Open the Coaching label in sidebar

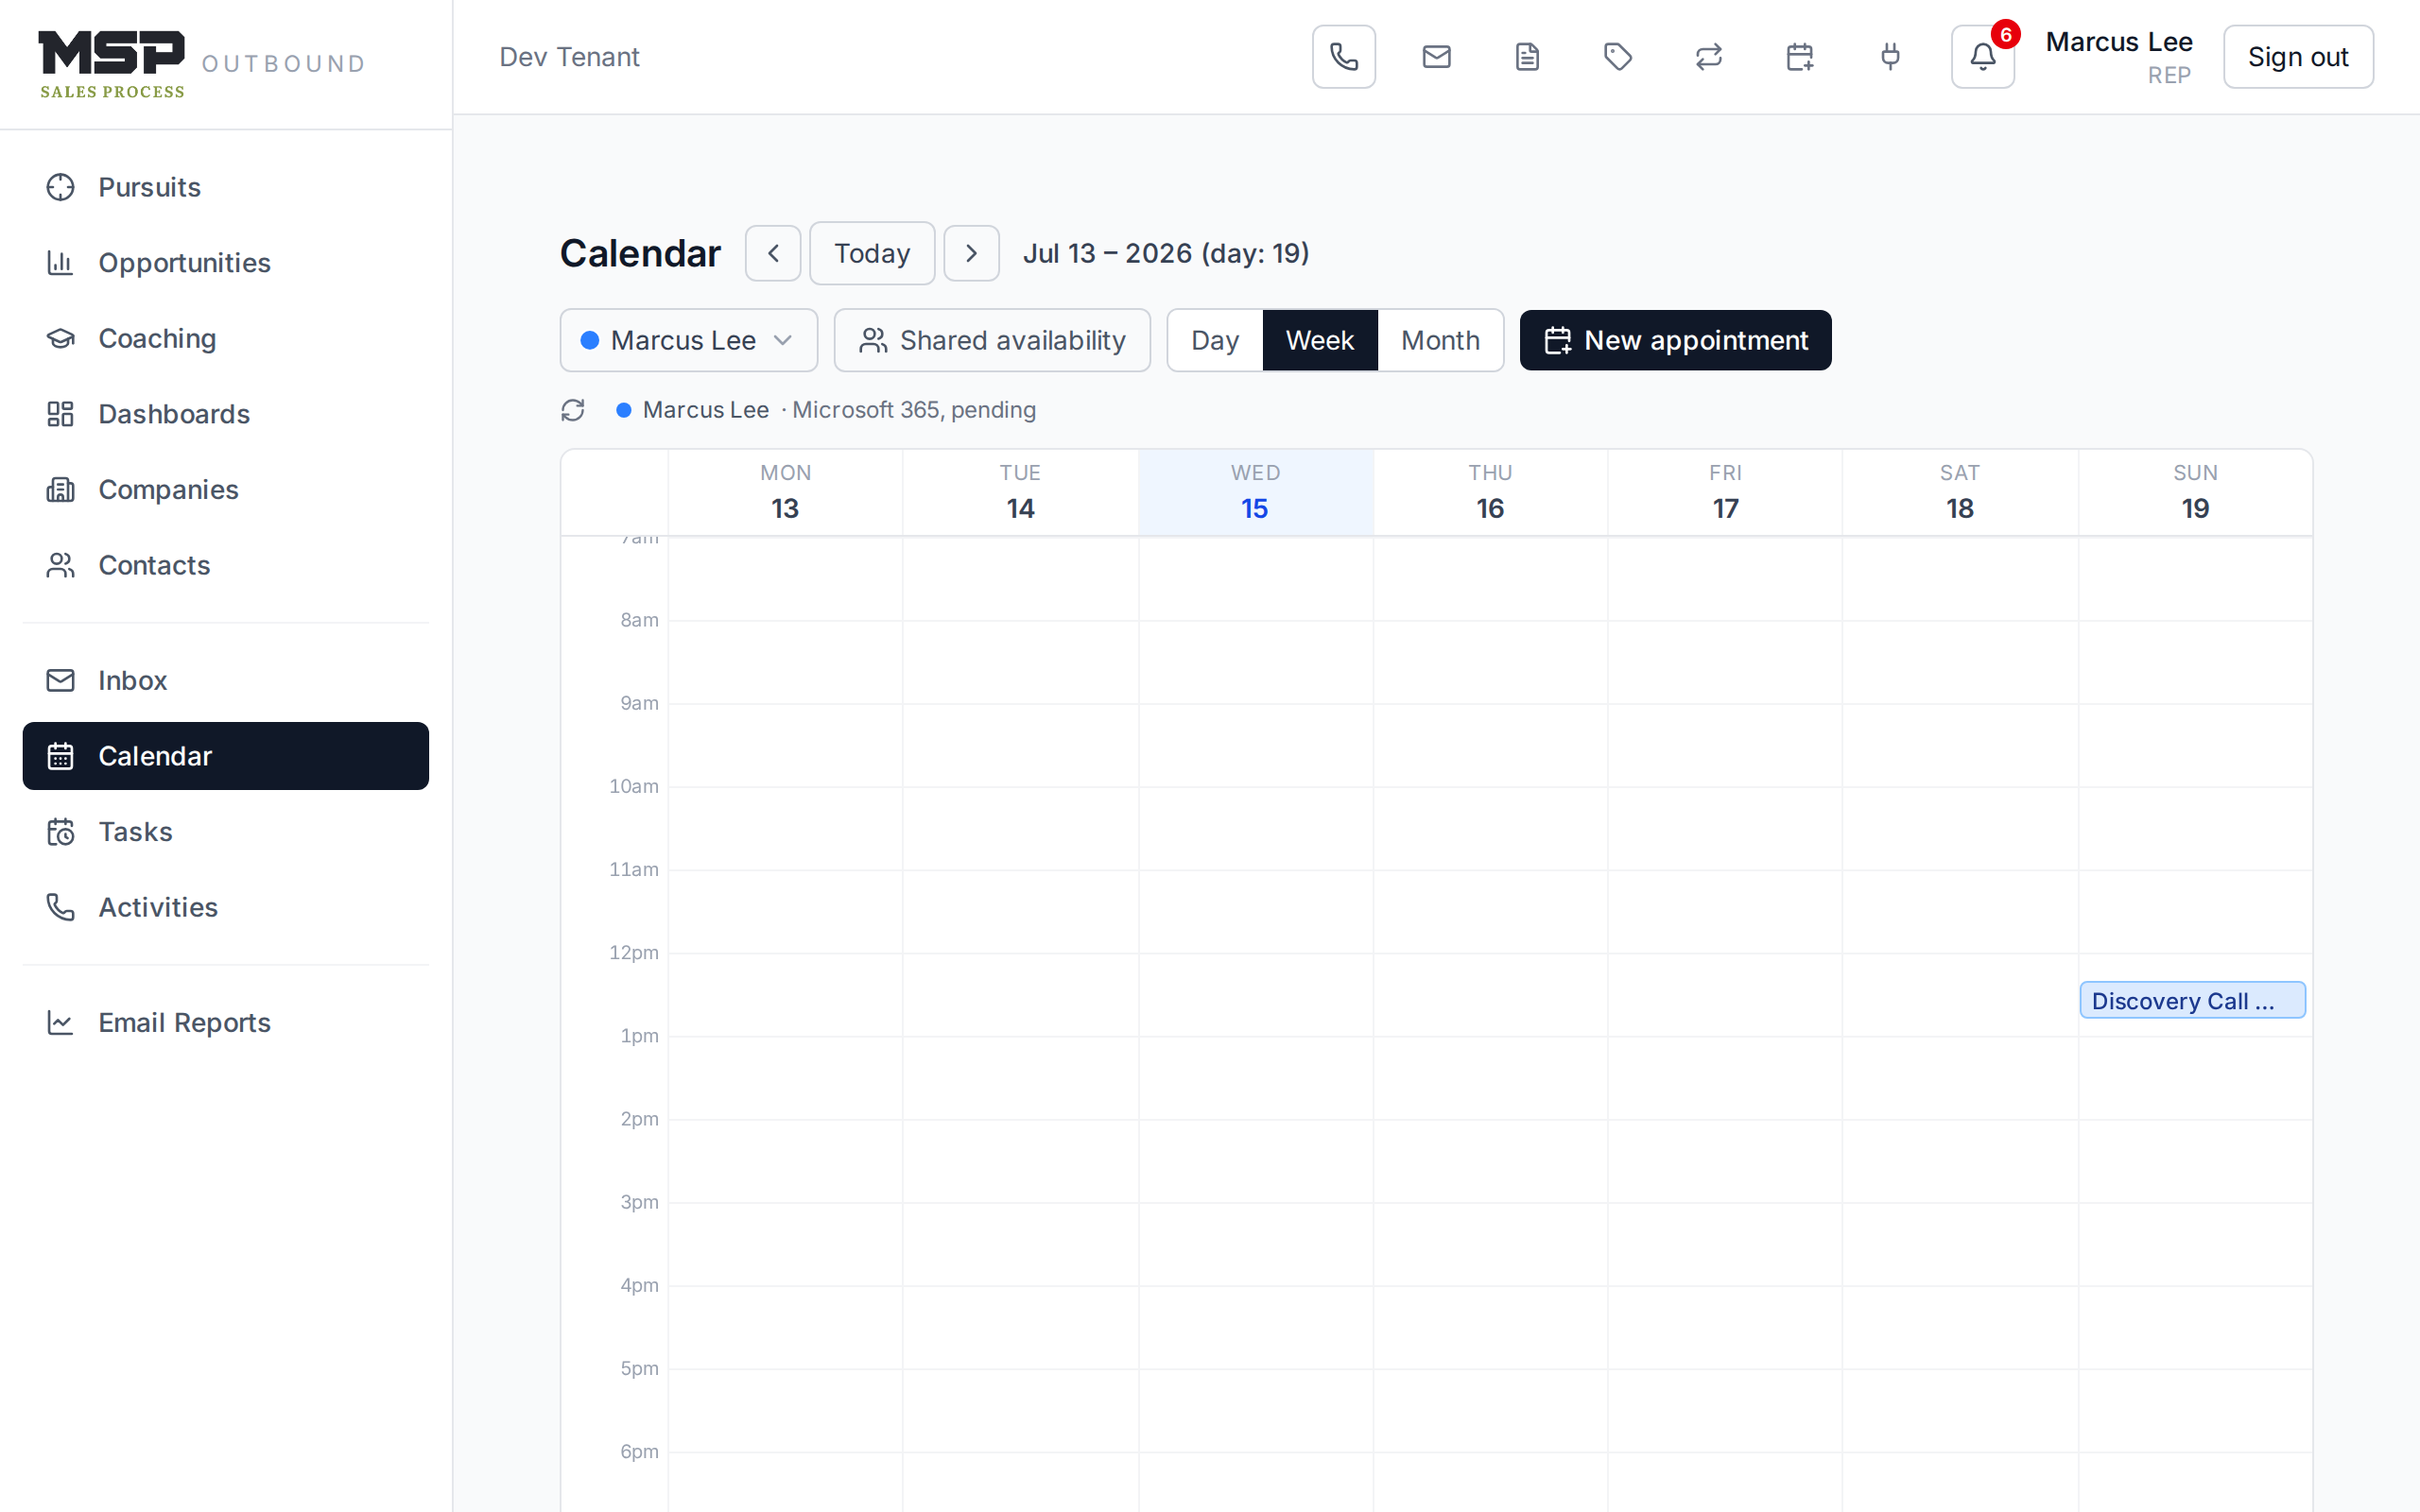pos(157,338)
